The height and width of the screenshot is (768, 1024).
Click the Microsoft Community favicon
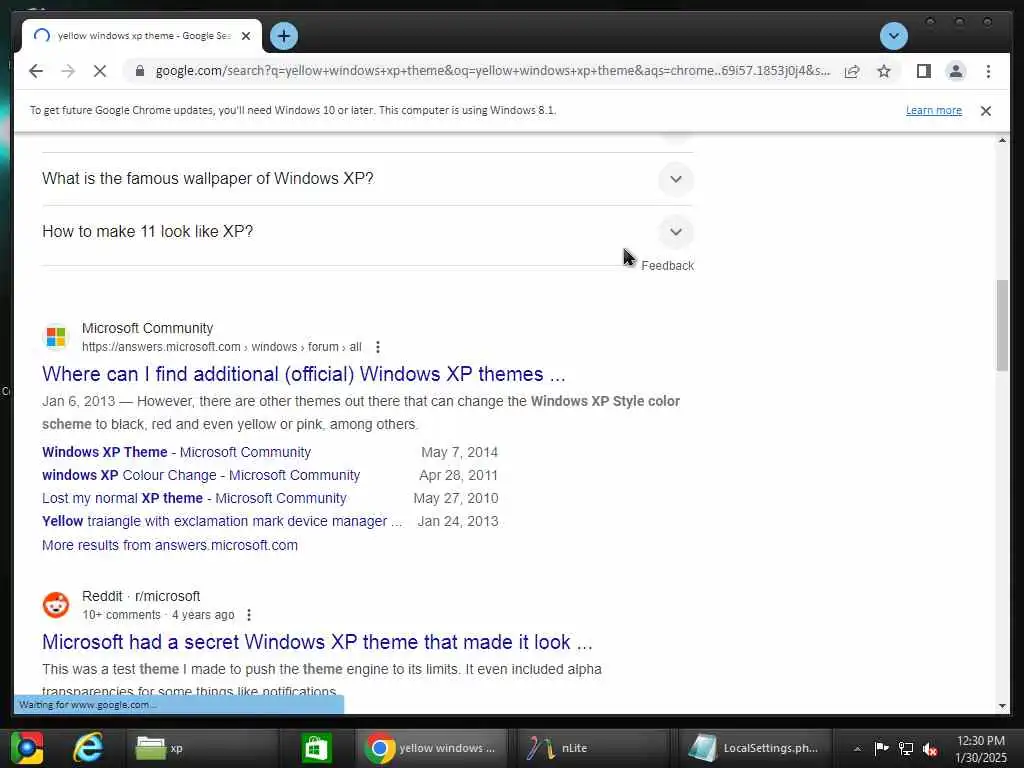click(x=56, y=337)
